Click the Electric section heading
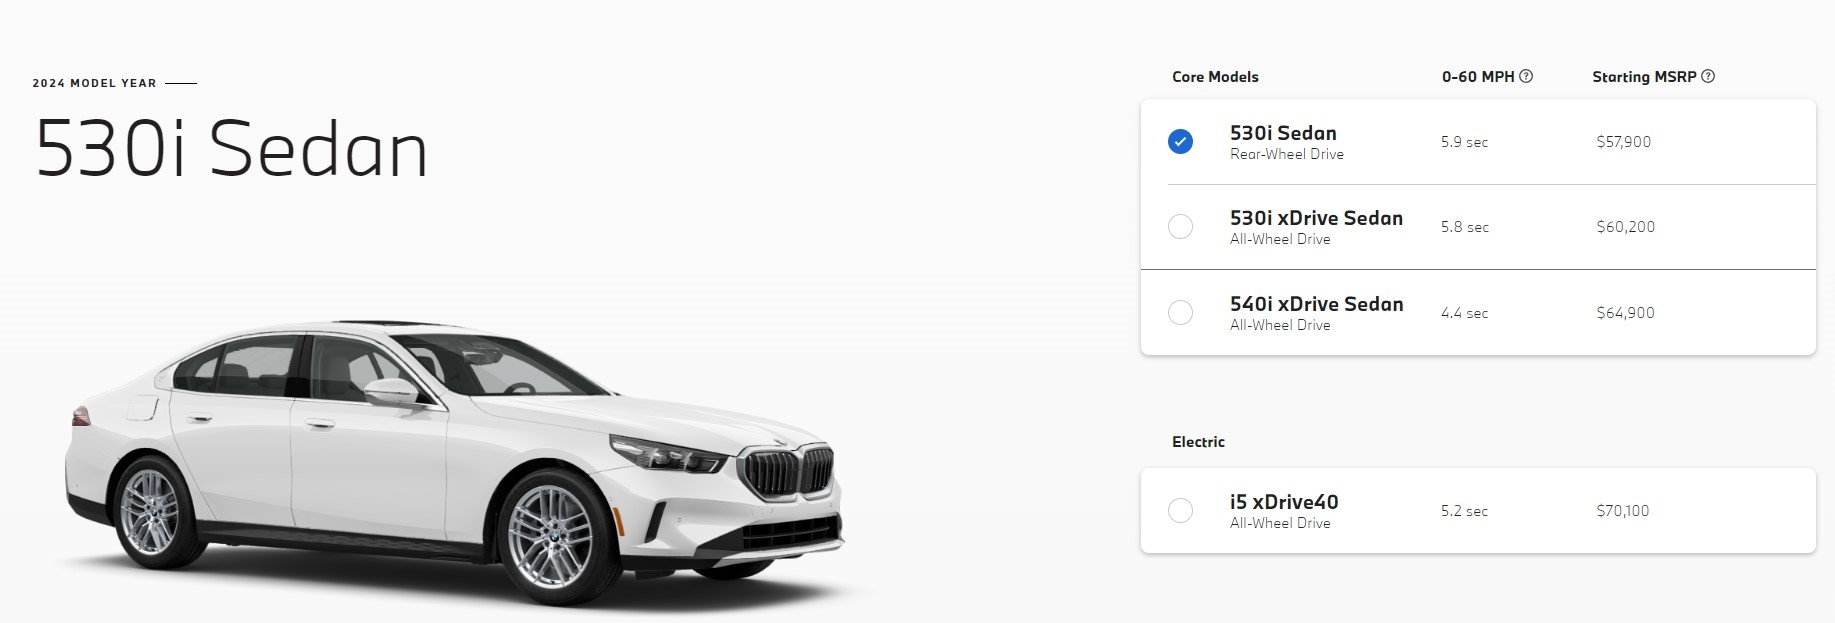Image resolution: width=1835 pixels, height=623 pixels. pyautogui.click(x=1198, y=442)
